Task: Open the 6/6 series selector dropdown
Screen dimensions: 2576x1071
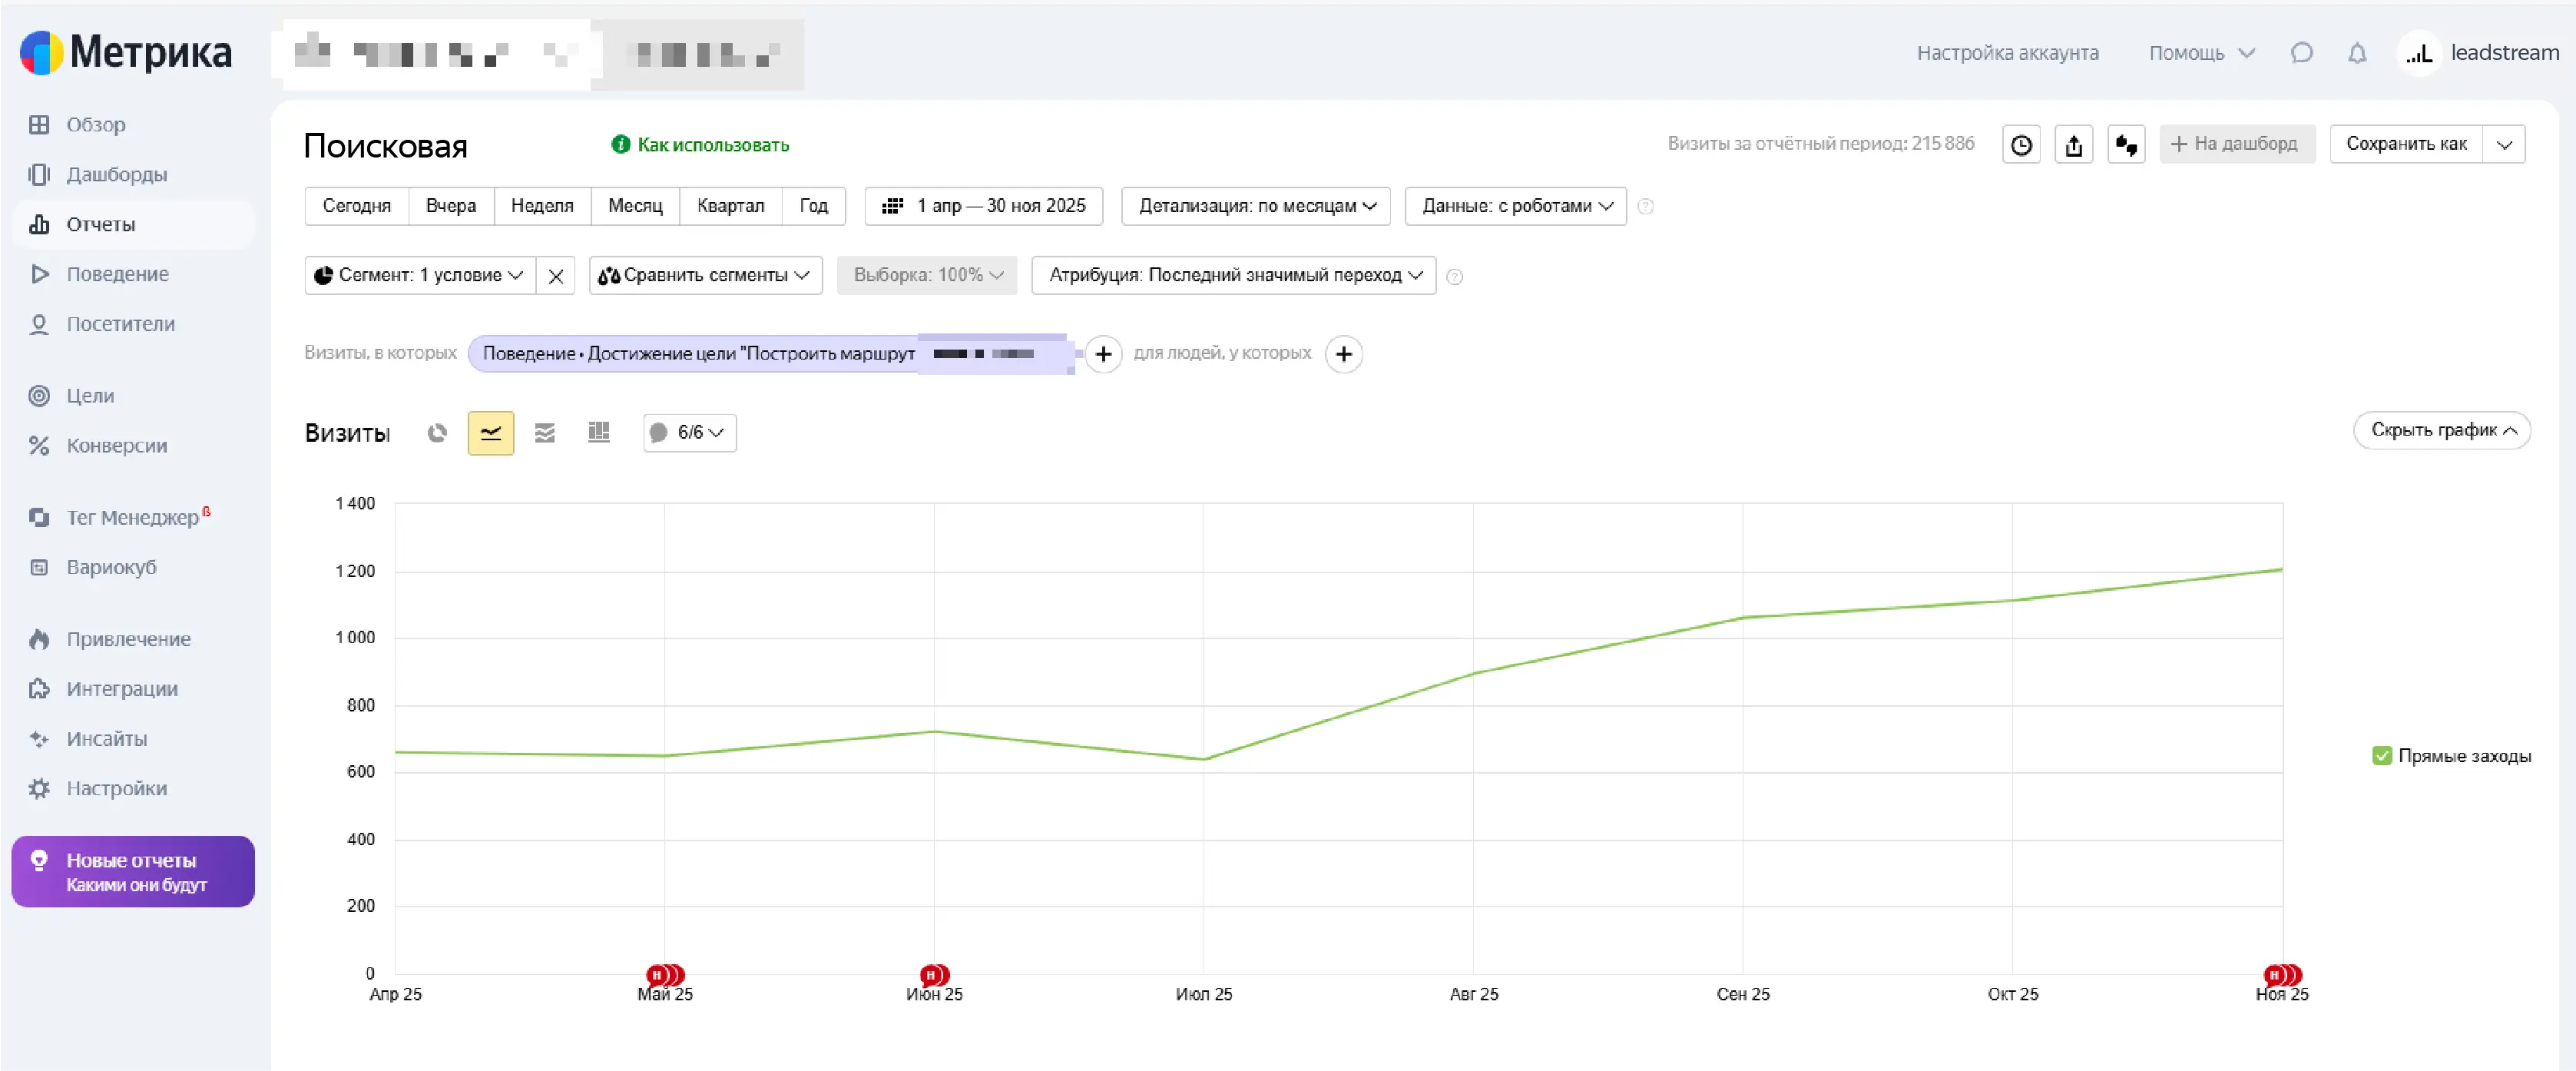Action: [689, 433]
